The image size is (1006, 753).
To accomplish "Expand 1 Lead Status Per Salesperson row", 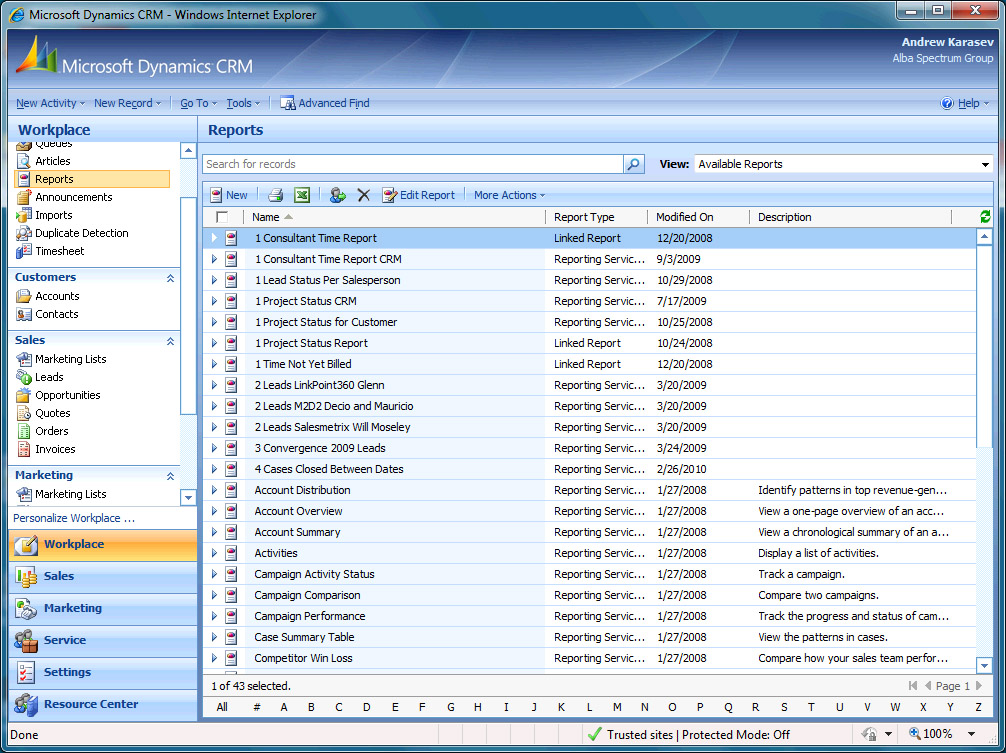I will click(x=214, y=280).
